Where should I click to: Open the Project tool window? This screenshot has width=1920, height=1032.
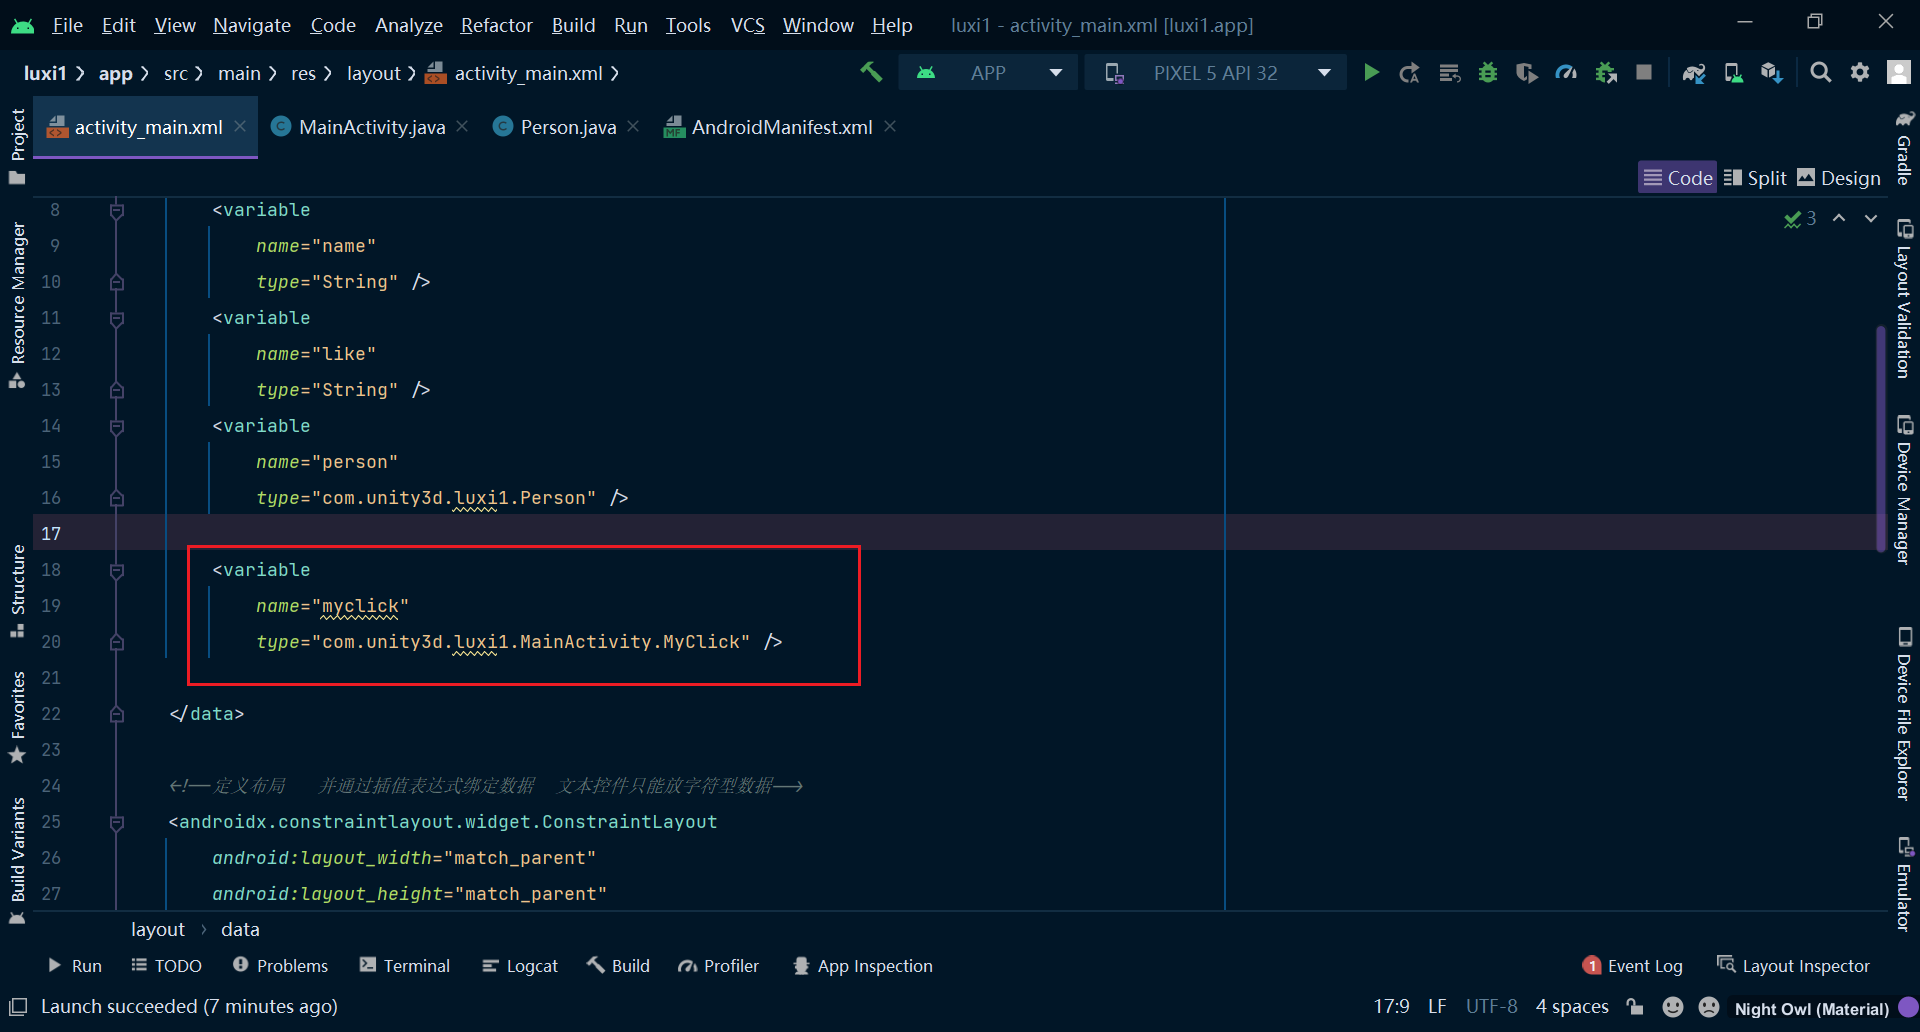(x=17, y=146)
